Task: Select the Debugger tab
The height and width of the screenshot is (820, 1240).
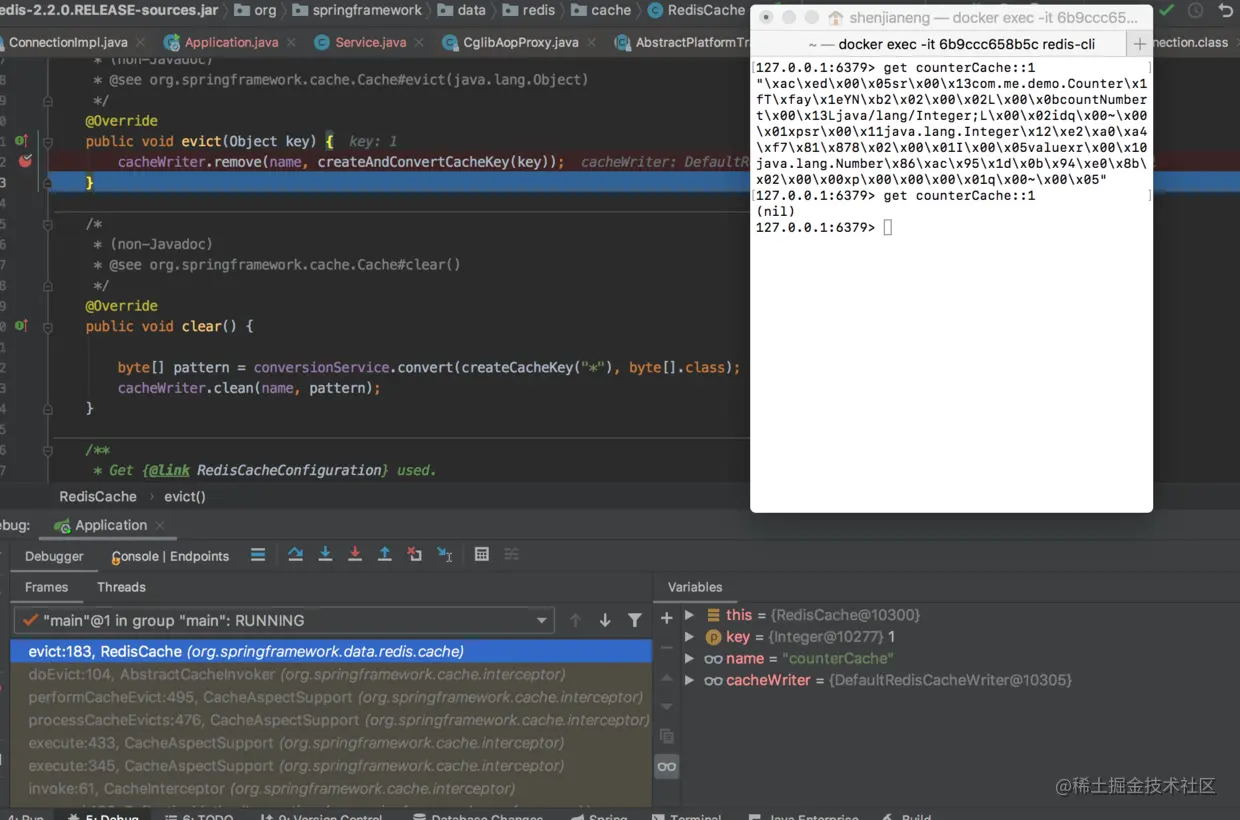Action: click(54, 557)
